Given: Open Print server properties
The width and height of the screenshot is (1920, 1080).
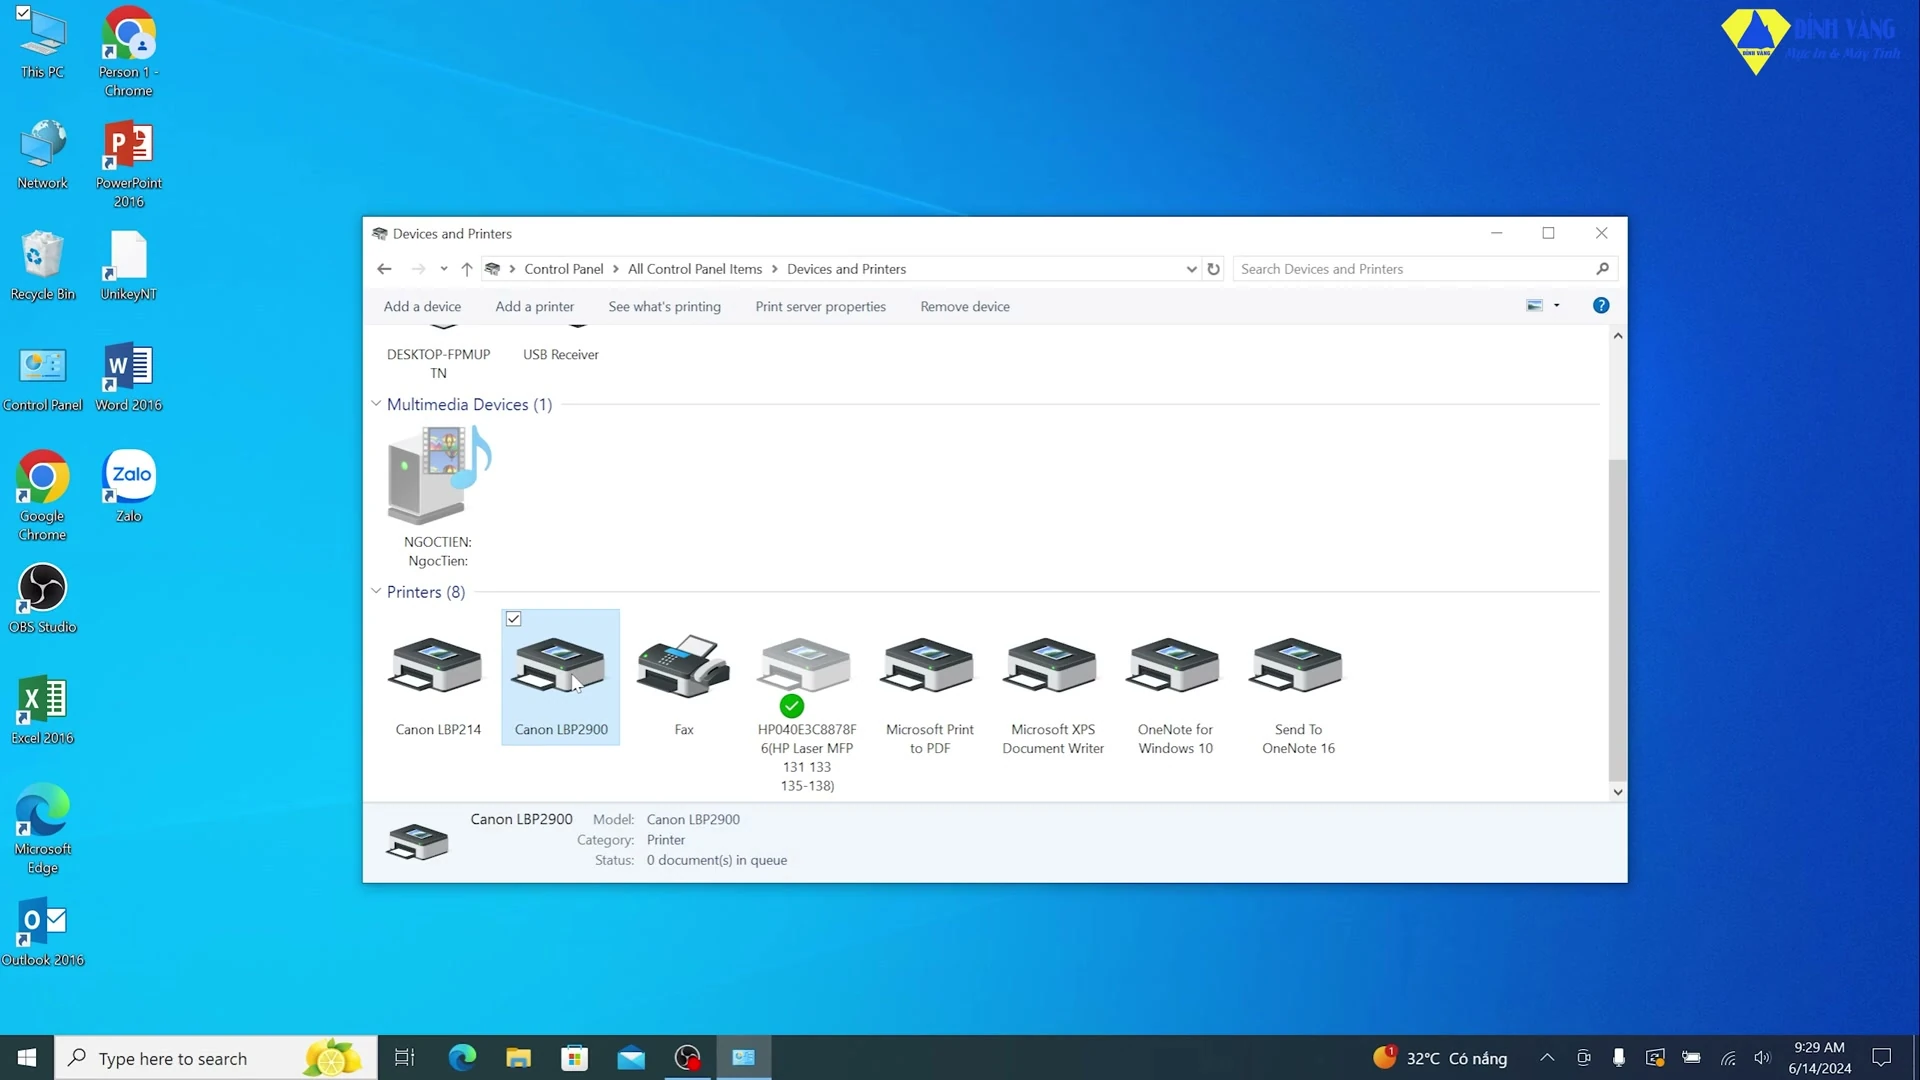Looking at the screenshot, I should point(820,307).
